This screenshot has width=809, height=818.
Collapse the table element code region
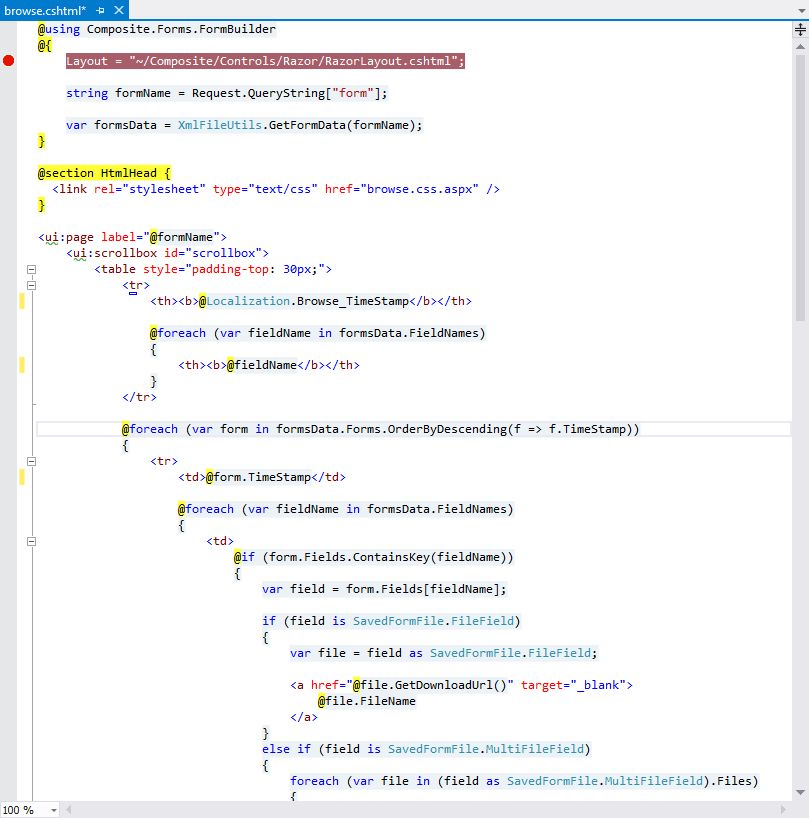pyautogui.click(x=31, y=269)
